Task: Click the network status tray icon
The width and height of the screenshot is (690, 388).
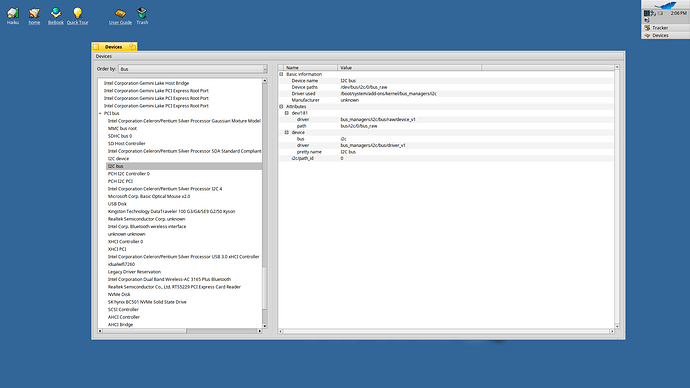Action: click(x=653, y=14)
